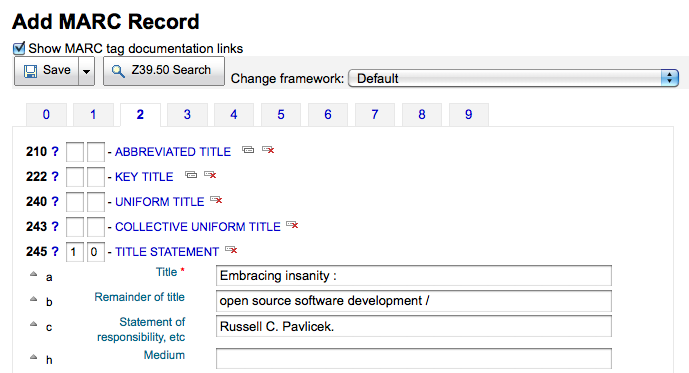Click the Medium input field

pyautogui.click(x=413, y=359)
